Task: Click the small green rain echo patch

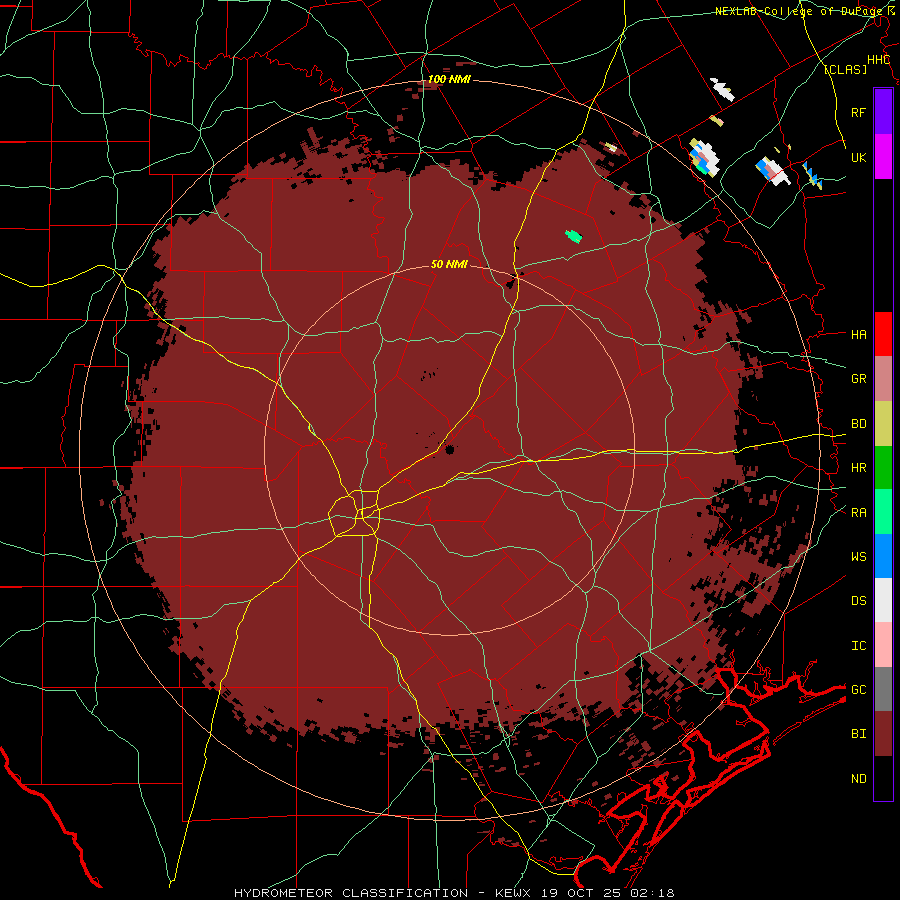Action: point(573,236)
